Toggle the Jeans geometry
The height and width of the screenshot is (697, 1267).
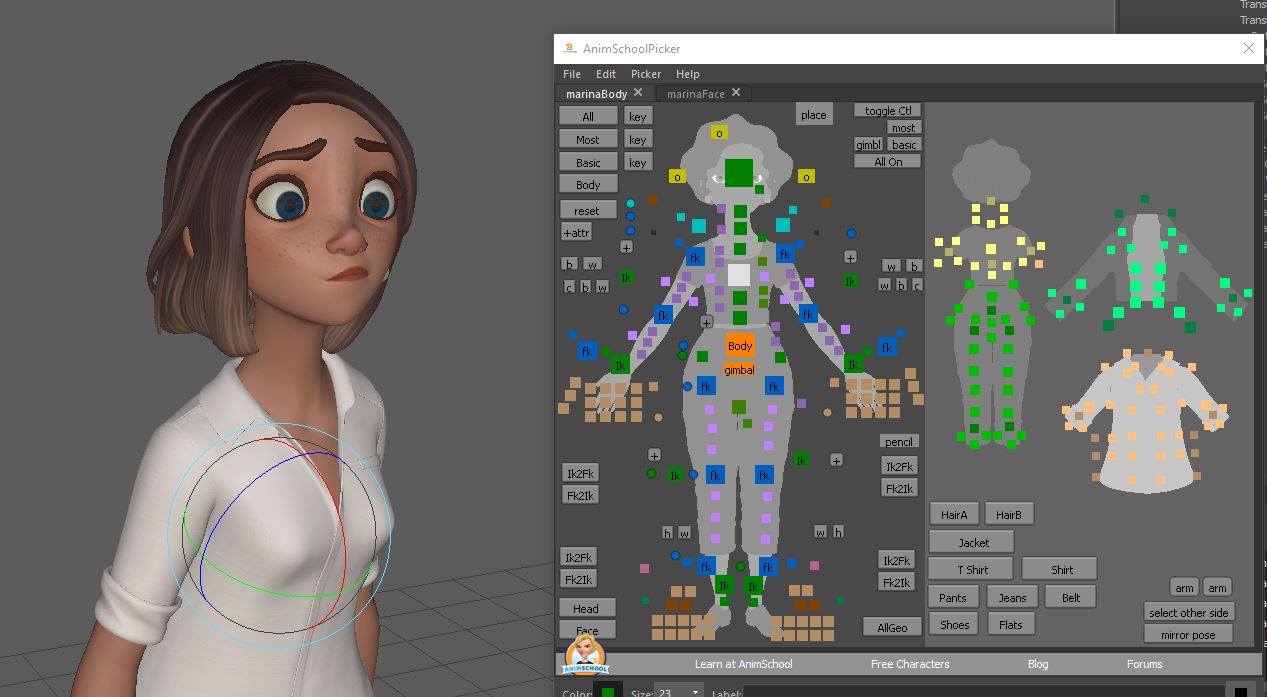coord(1012,597)
